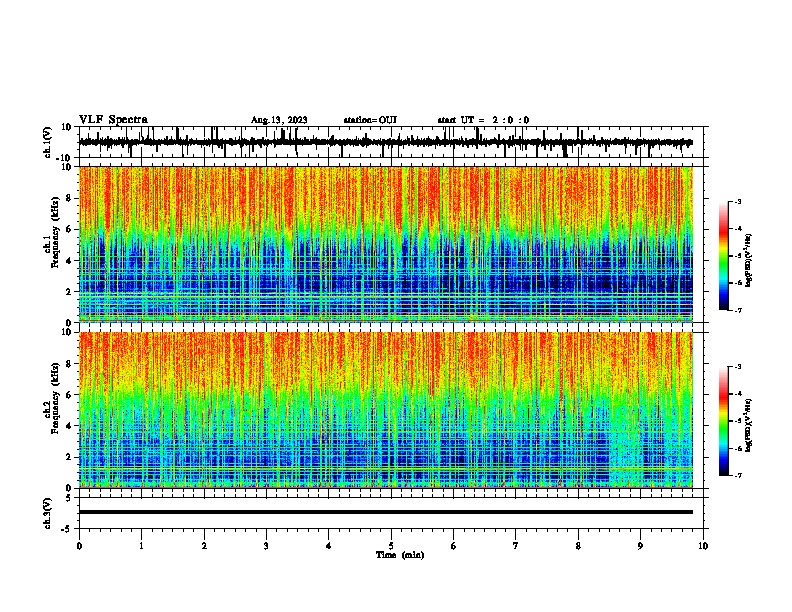Click the ch.2 colorbar 'log(PSD)' label

[x=749, y=425]
